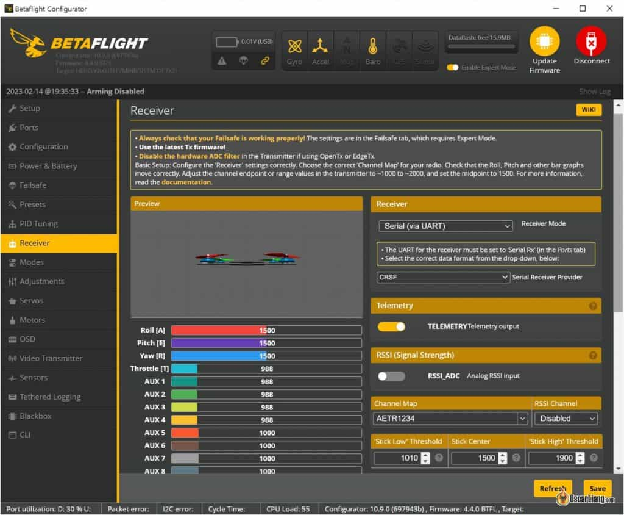Click the Update Firmware chip icon
This screenshot has height=515, width=624.
[544, 41]
